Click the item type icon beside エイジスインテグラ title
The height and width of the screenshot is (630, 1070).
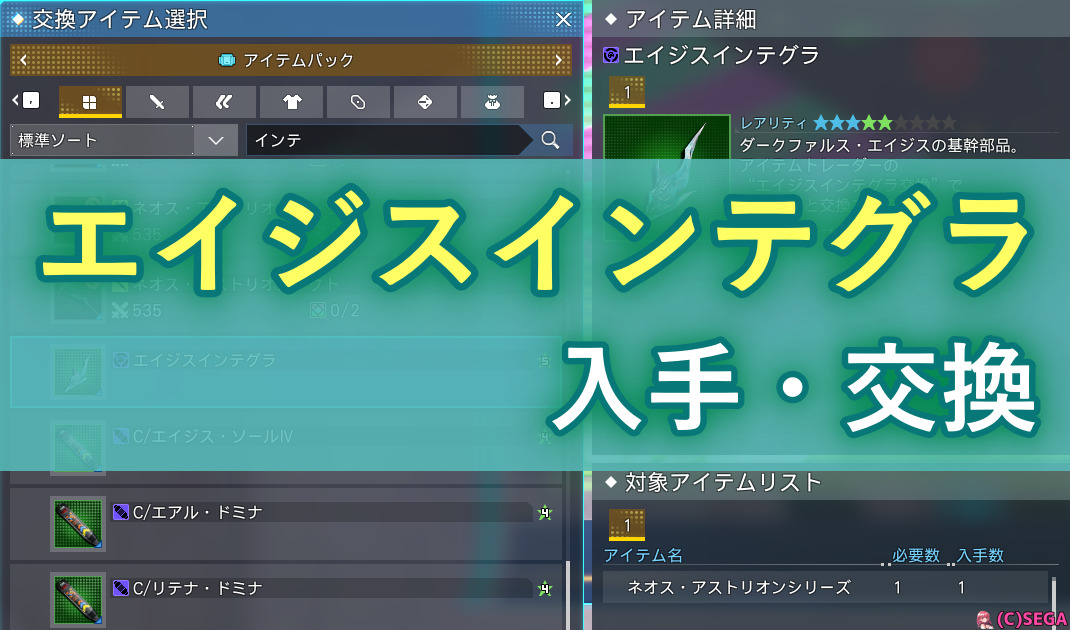click(x=611, y=55)
